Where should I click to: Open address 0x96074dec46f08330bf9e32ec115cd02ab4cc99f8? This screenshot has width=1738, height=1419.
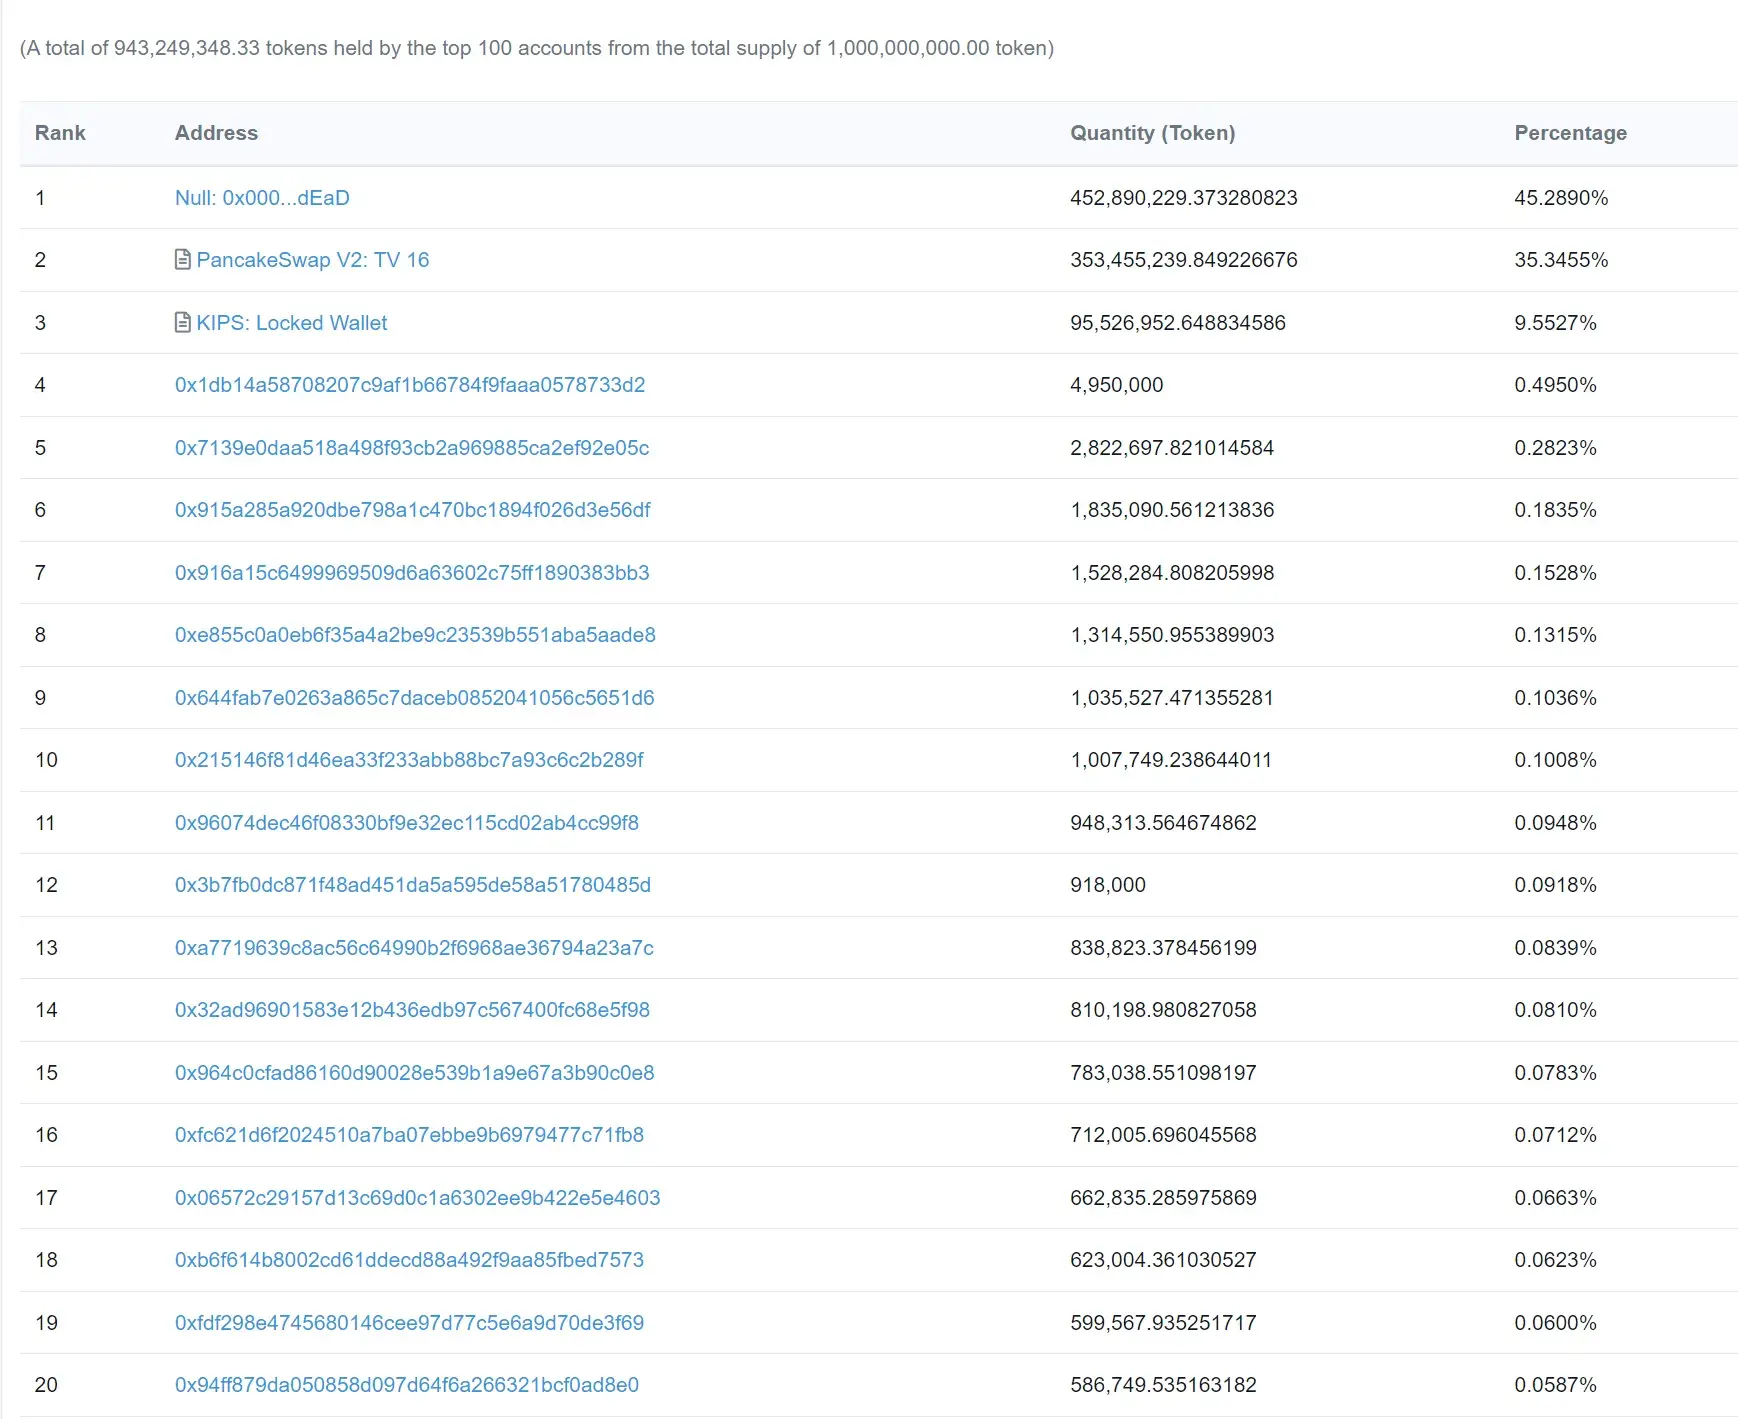[x=407, y=823]
